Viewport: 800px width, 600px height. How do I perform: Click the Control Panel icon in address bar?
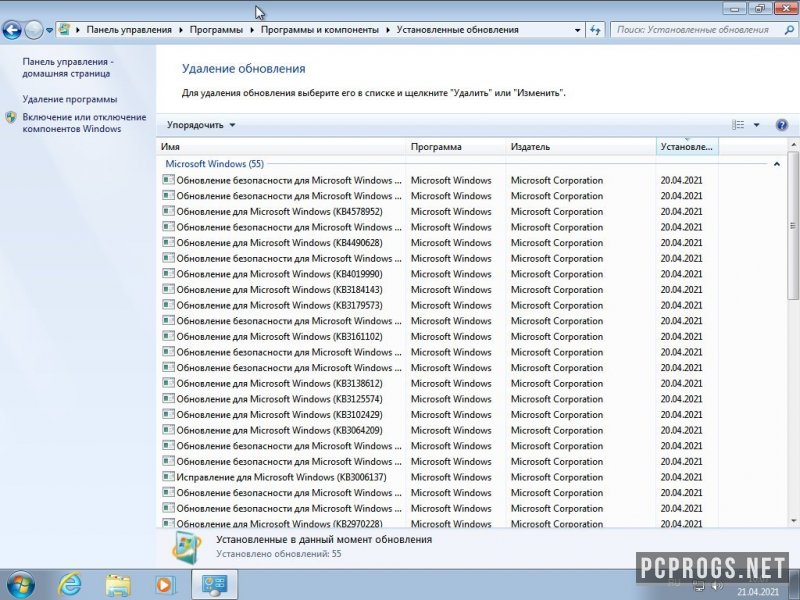[x=64, y=29]
